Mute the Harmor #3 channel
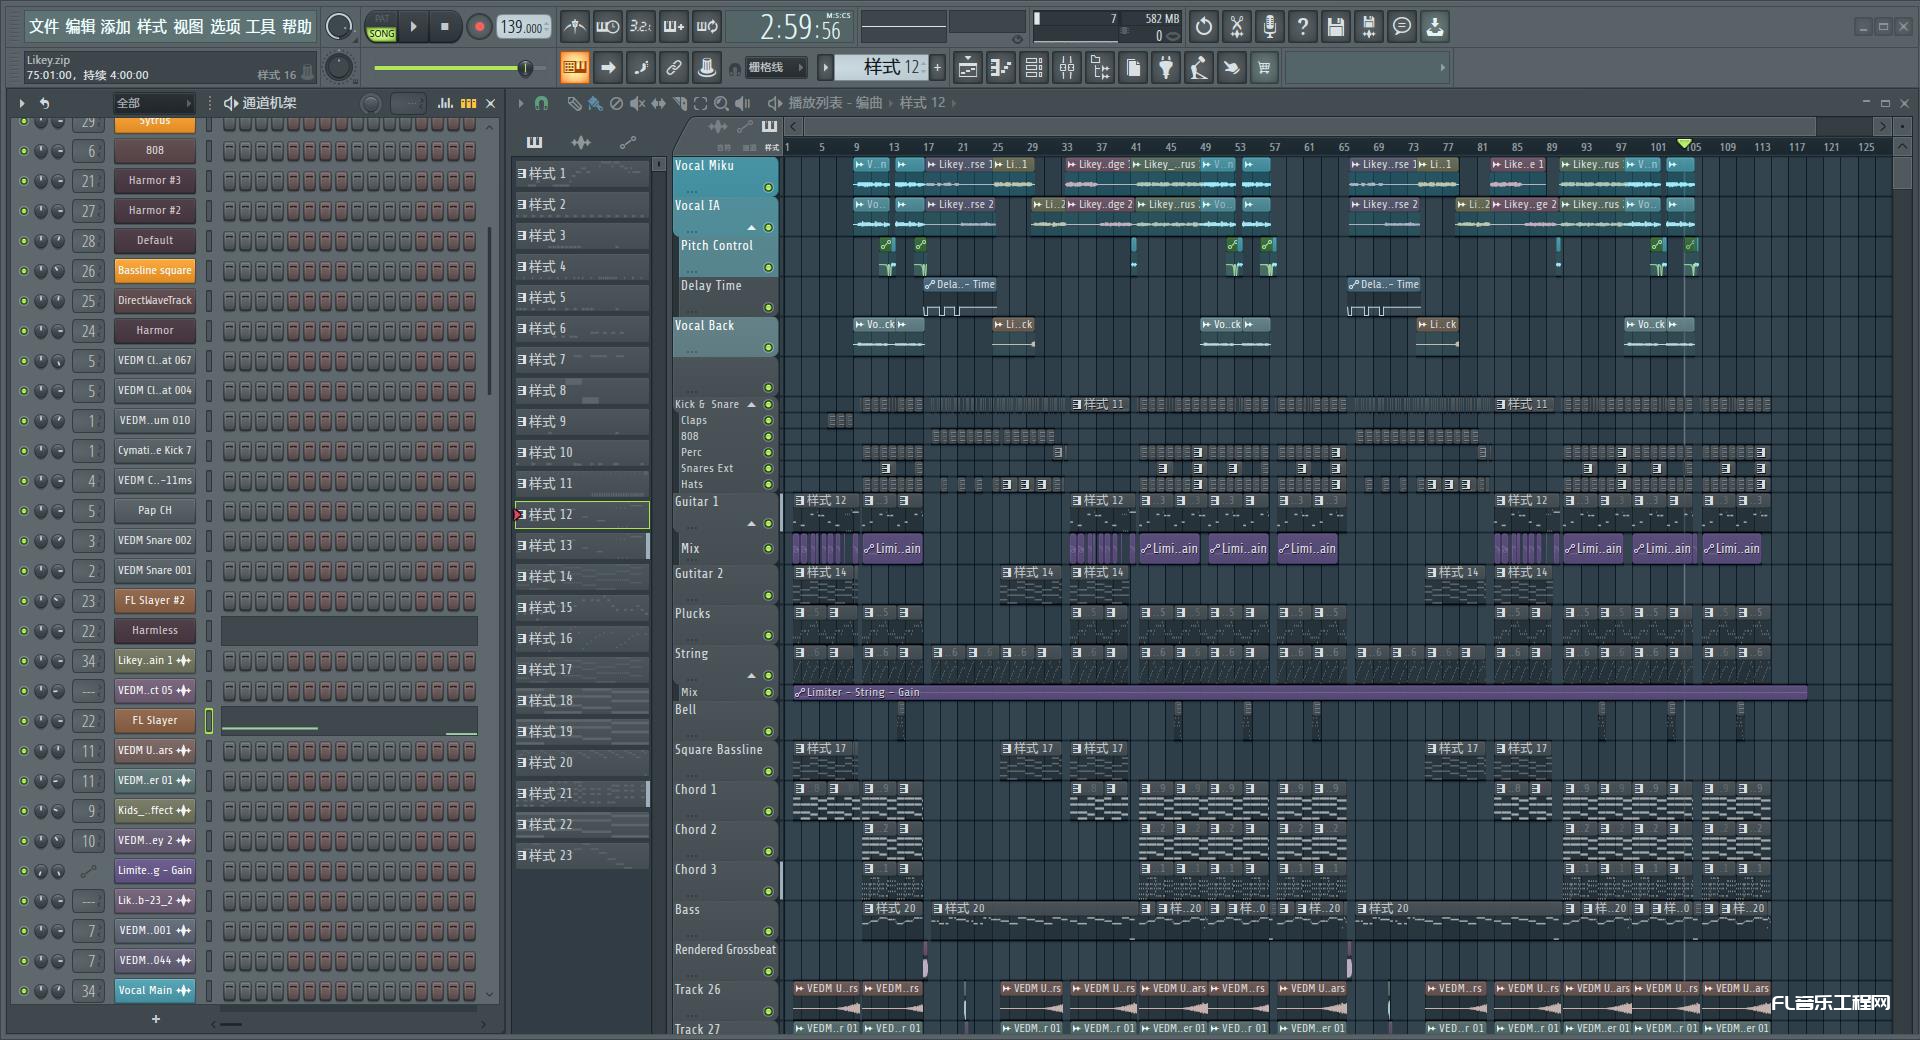 click(24, 181)
